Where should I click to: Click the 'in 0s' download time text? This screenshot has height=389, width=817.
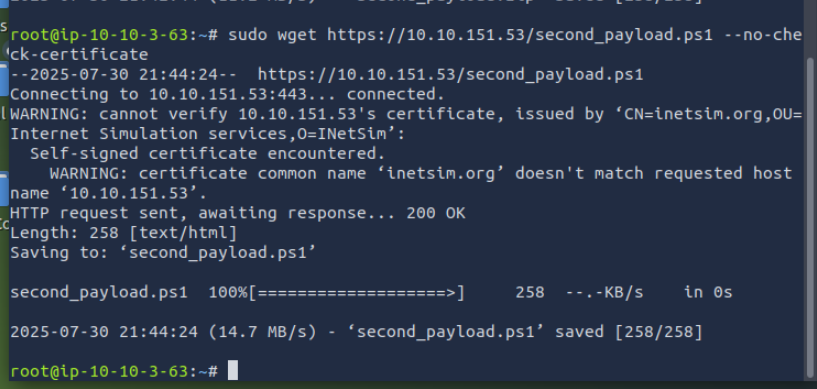coord(708,292)
